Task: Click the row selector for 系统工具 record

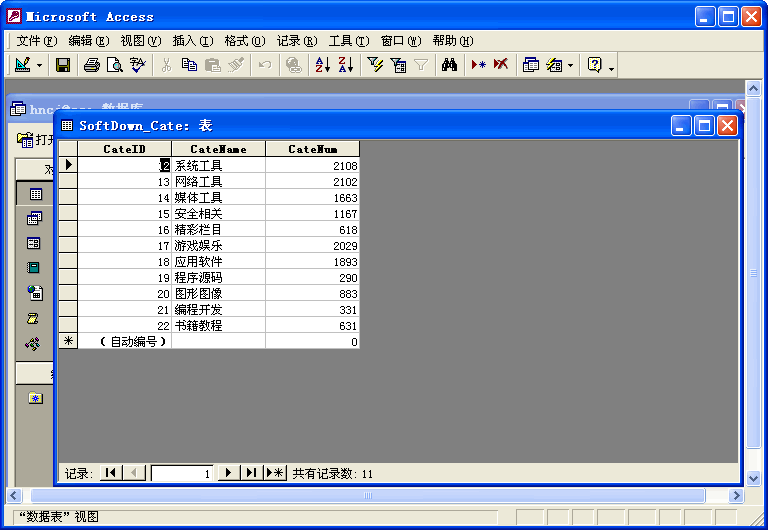Action: 68,165
